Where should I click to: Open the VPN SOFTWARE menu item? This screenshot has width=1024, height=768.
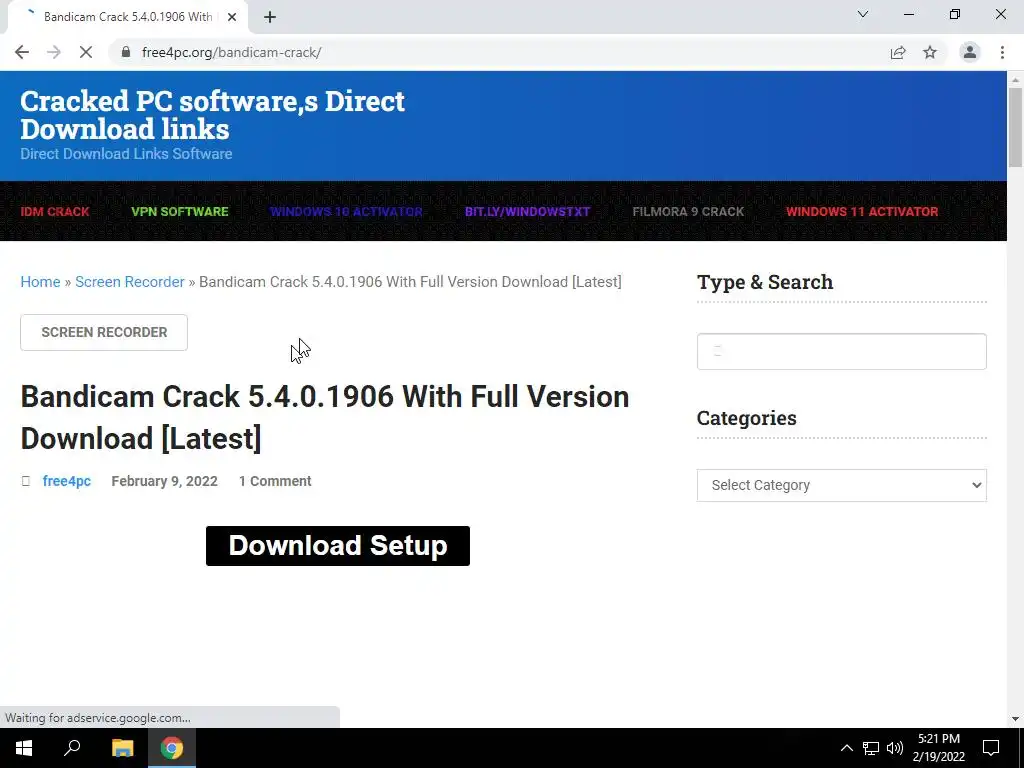point(180,212)
